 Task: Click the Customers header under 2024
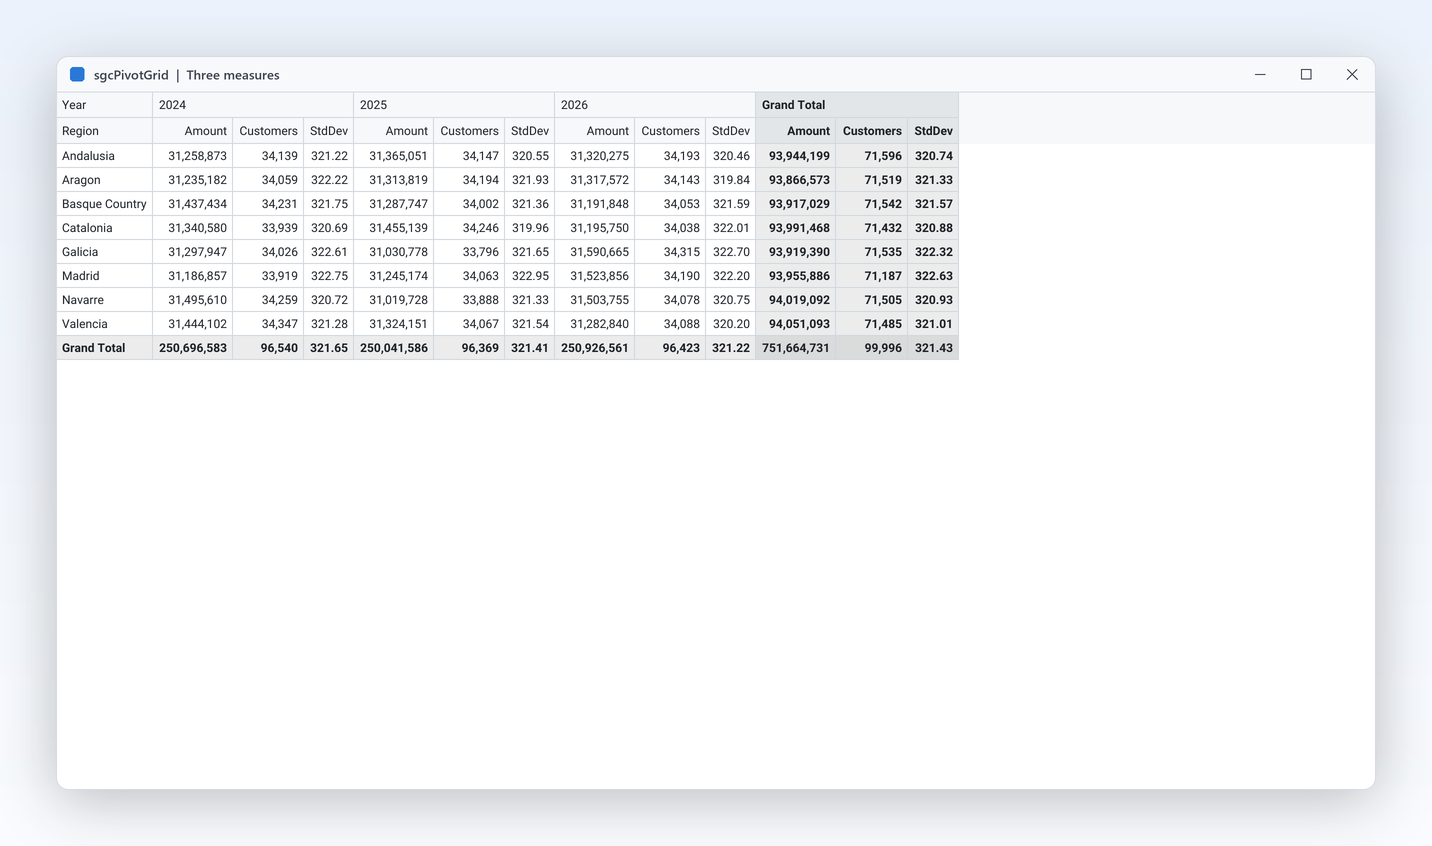click(268, 131)
